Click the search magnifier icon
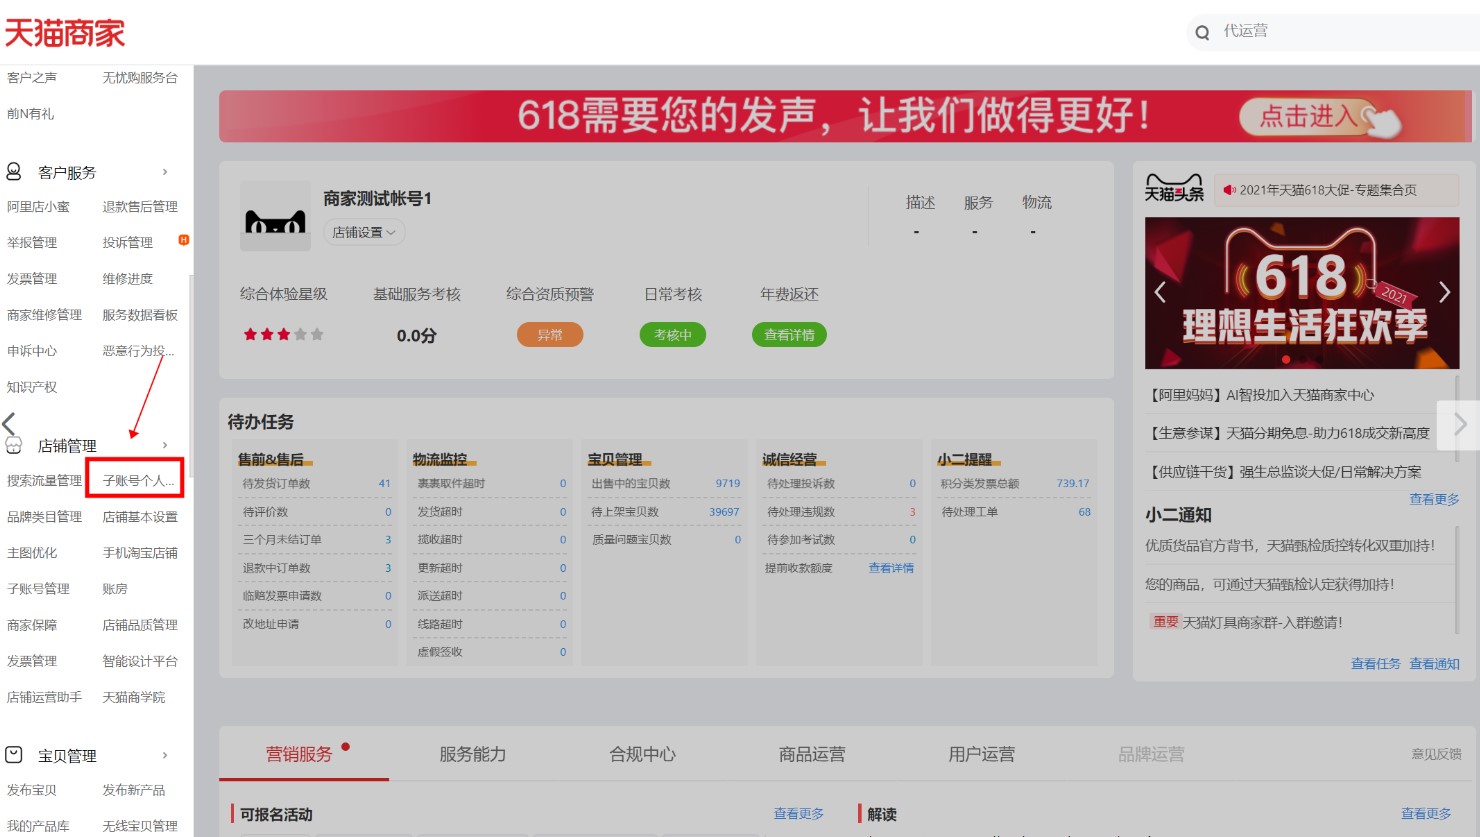Image resolution: width=1480 pixels, height=837 pixels. click(1202, 32)
